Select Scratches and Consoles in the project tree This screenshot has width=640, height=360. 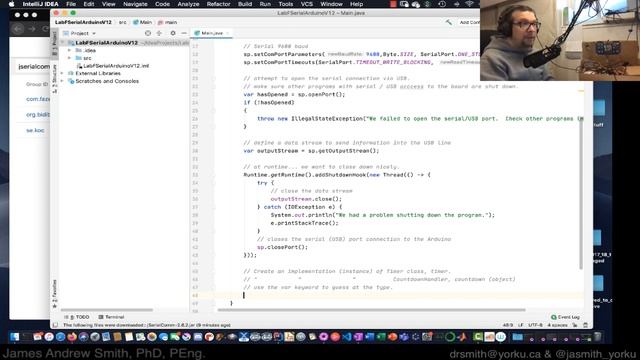(103, 81)
